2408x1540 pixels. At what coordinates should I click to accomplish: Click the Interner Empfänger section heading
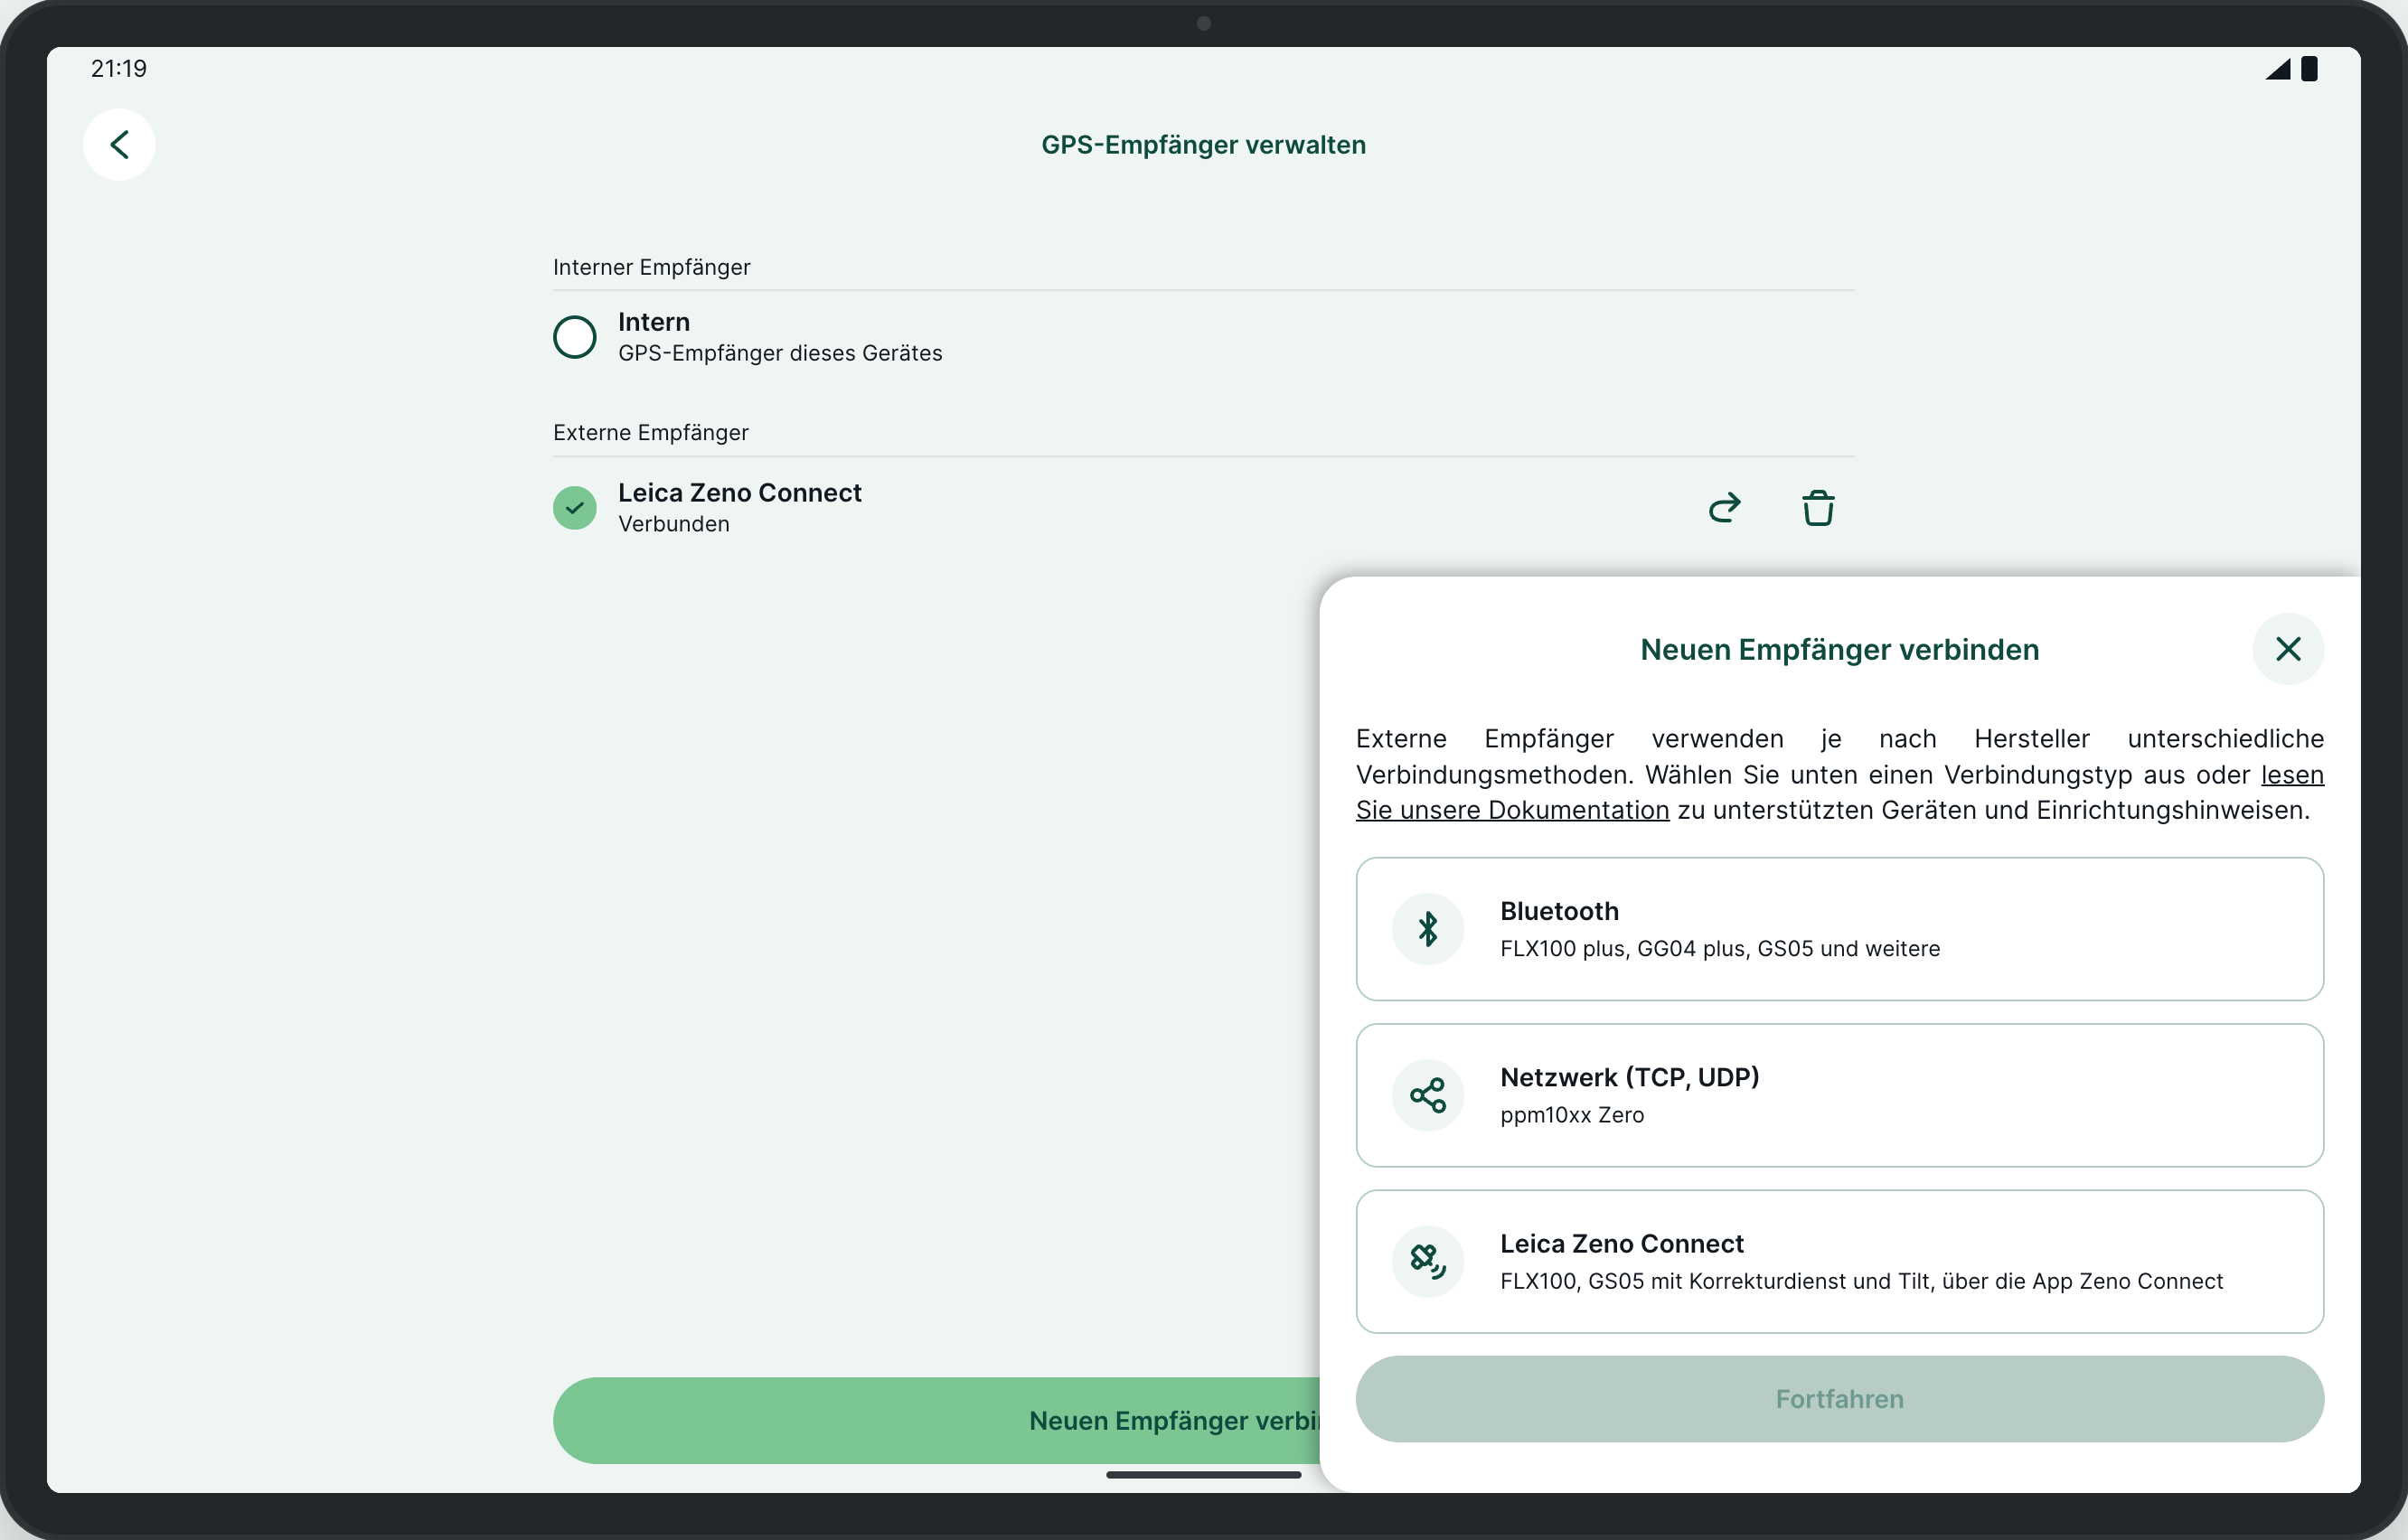[651, 267]
